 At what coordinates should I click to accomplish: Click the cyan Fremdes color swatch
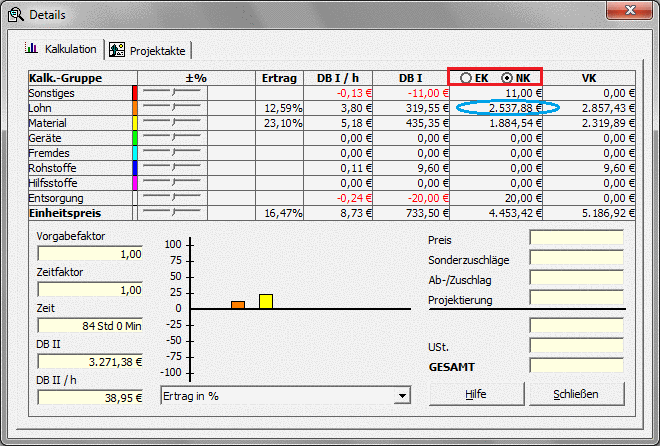135,153
